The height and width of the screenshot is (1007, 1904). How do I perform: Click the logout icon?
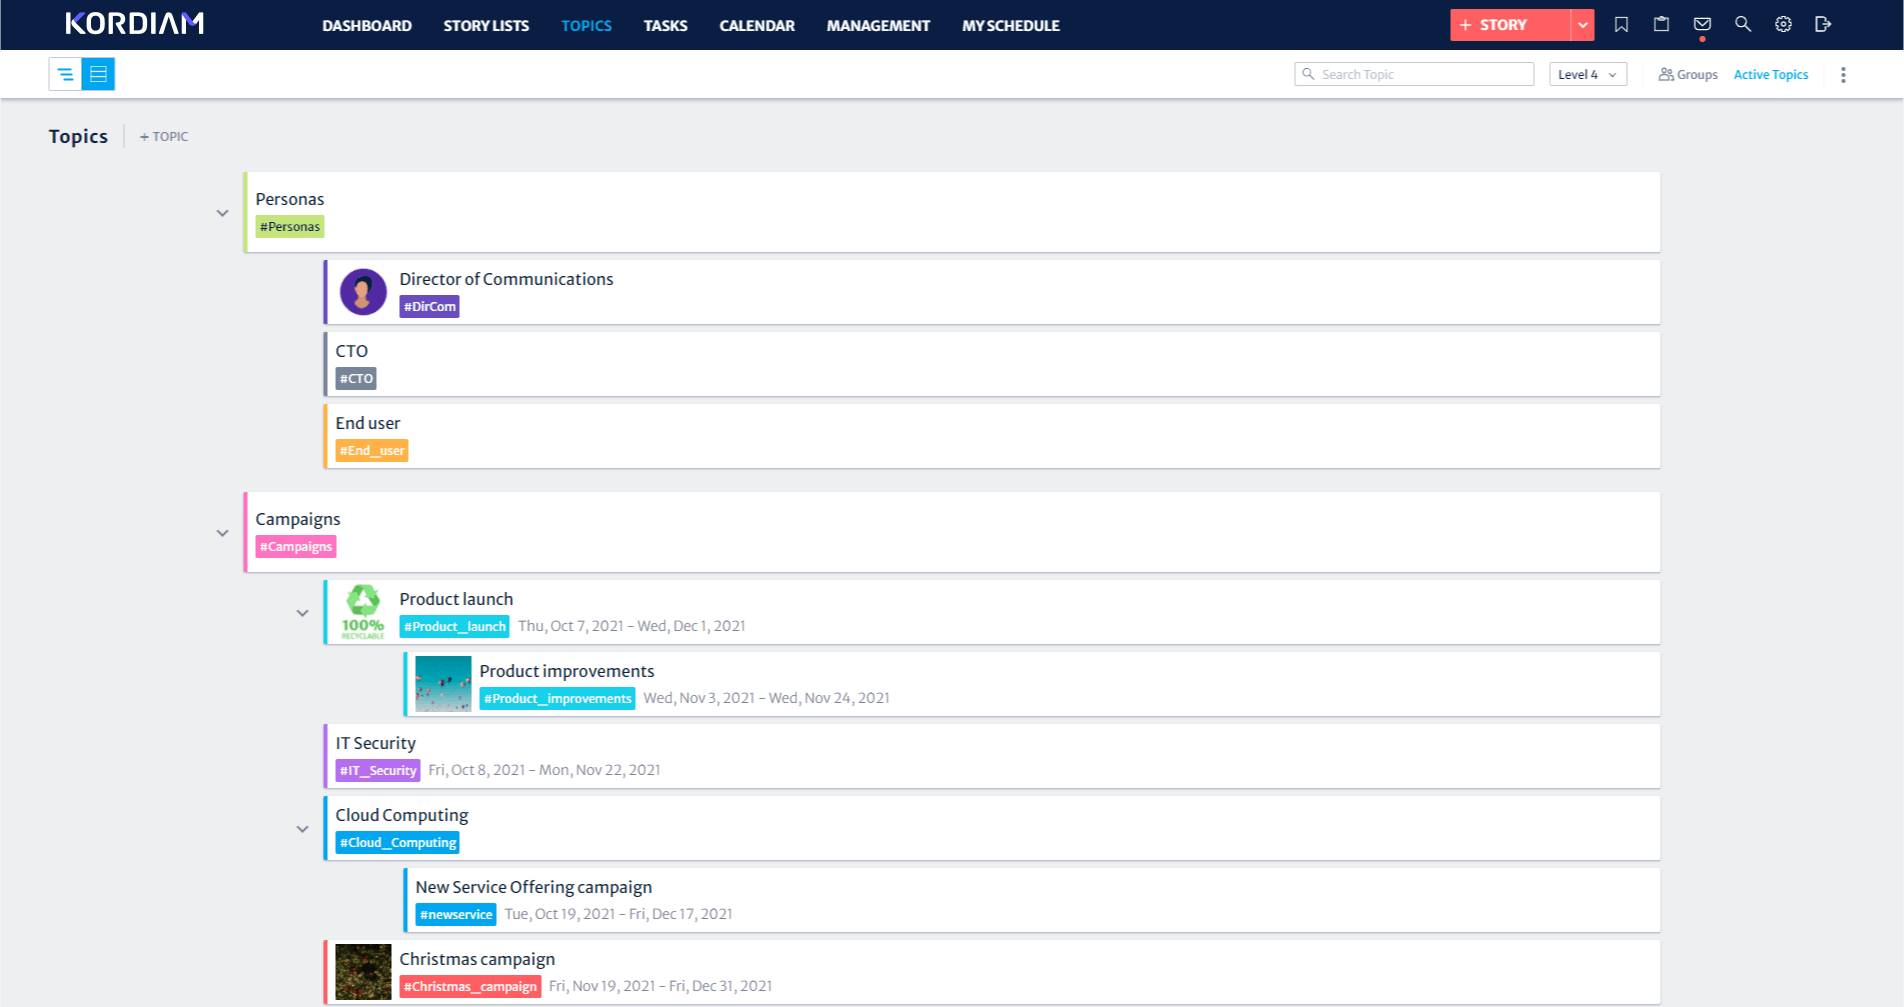point(1823,25)
